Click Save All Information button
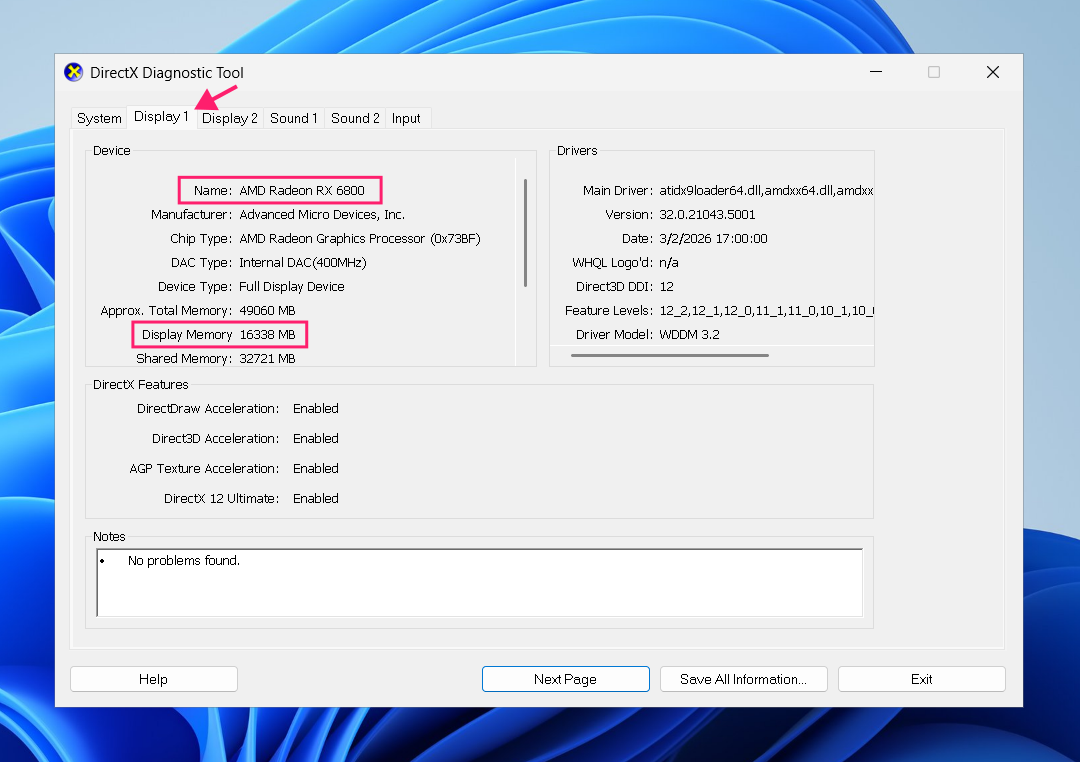 point(743,679)
